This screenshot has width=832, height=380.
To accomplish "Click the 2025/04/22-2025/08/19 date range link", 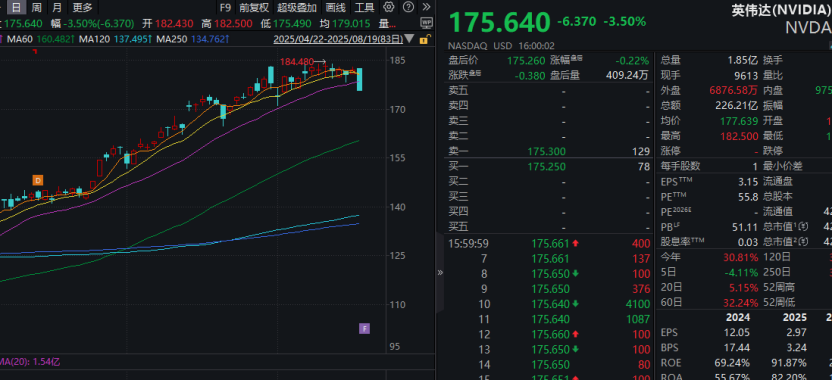I will click(338, 39).
